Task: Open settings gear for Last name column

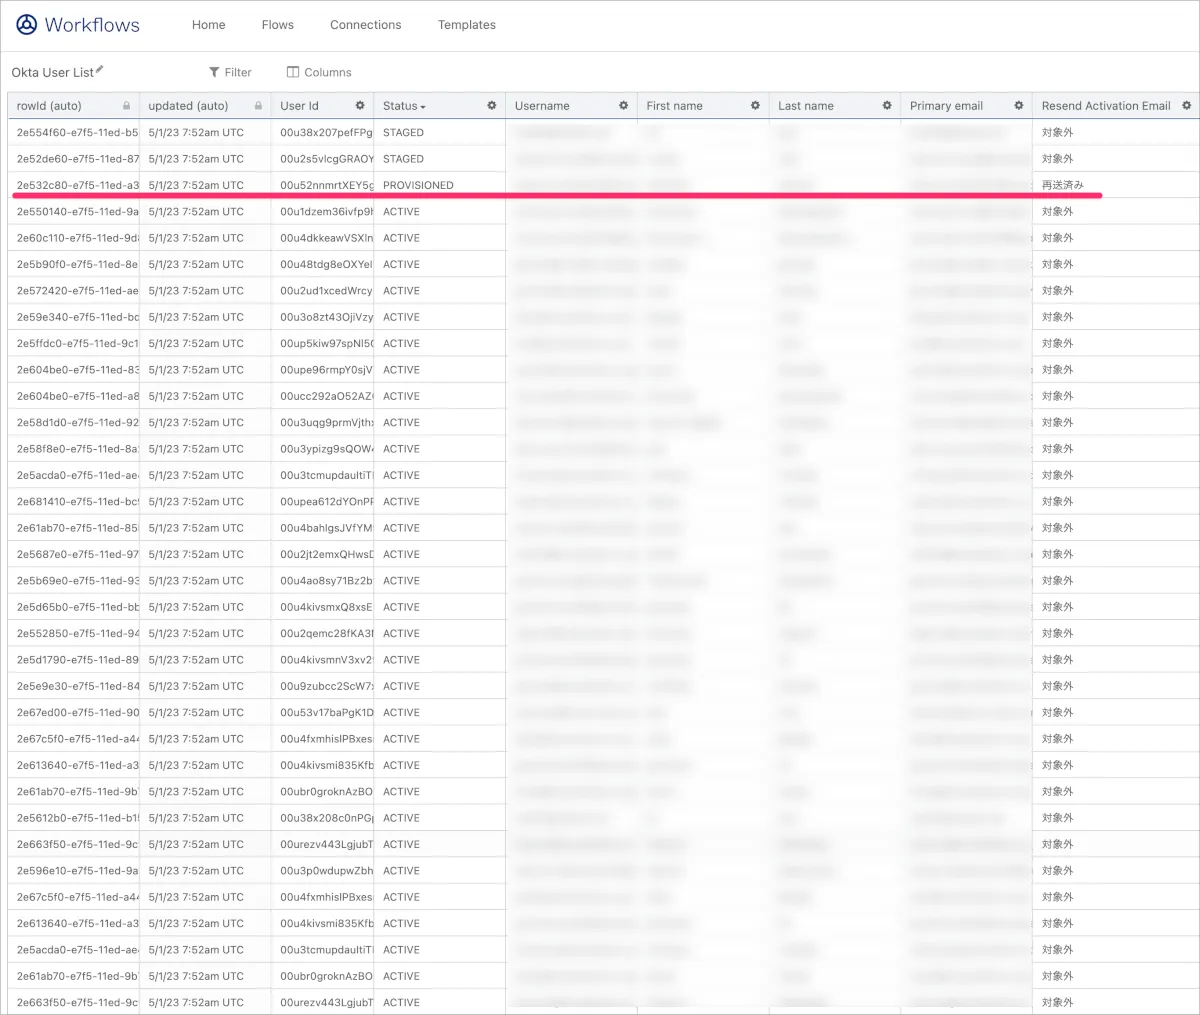Action: [x=887, y=105]
